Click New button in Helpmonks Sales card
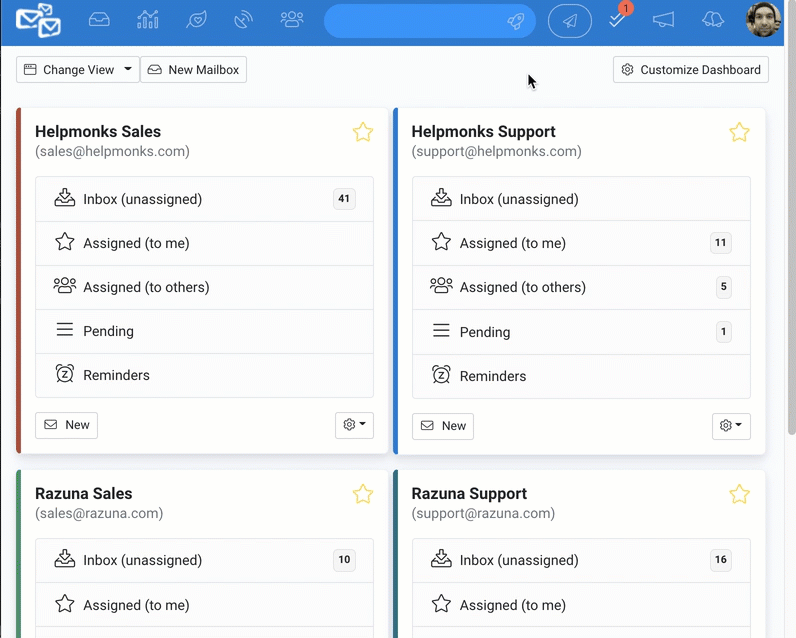This screenshot has height=638, width=796. coord(67,425)
